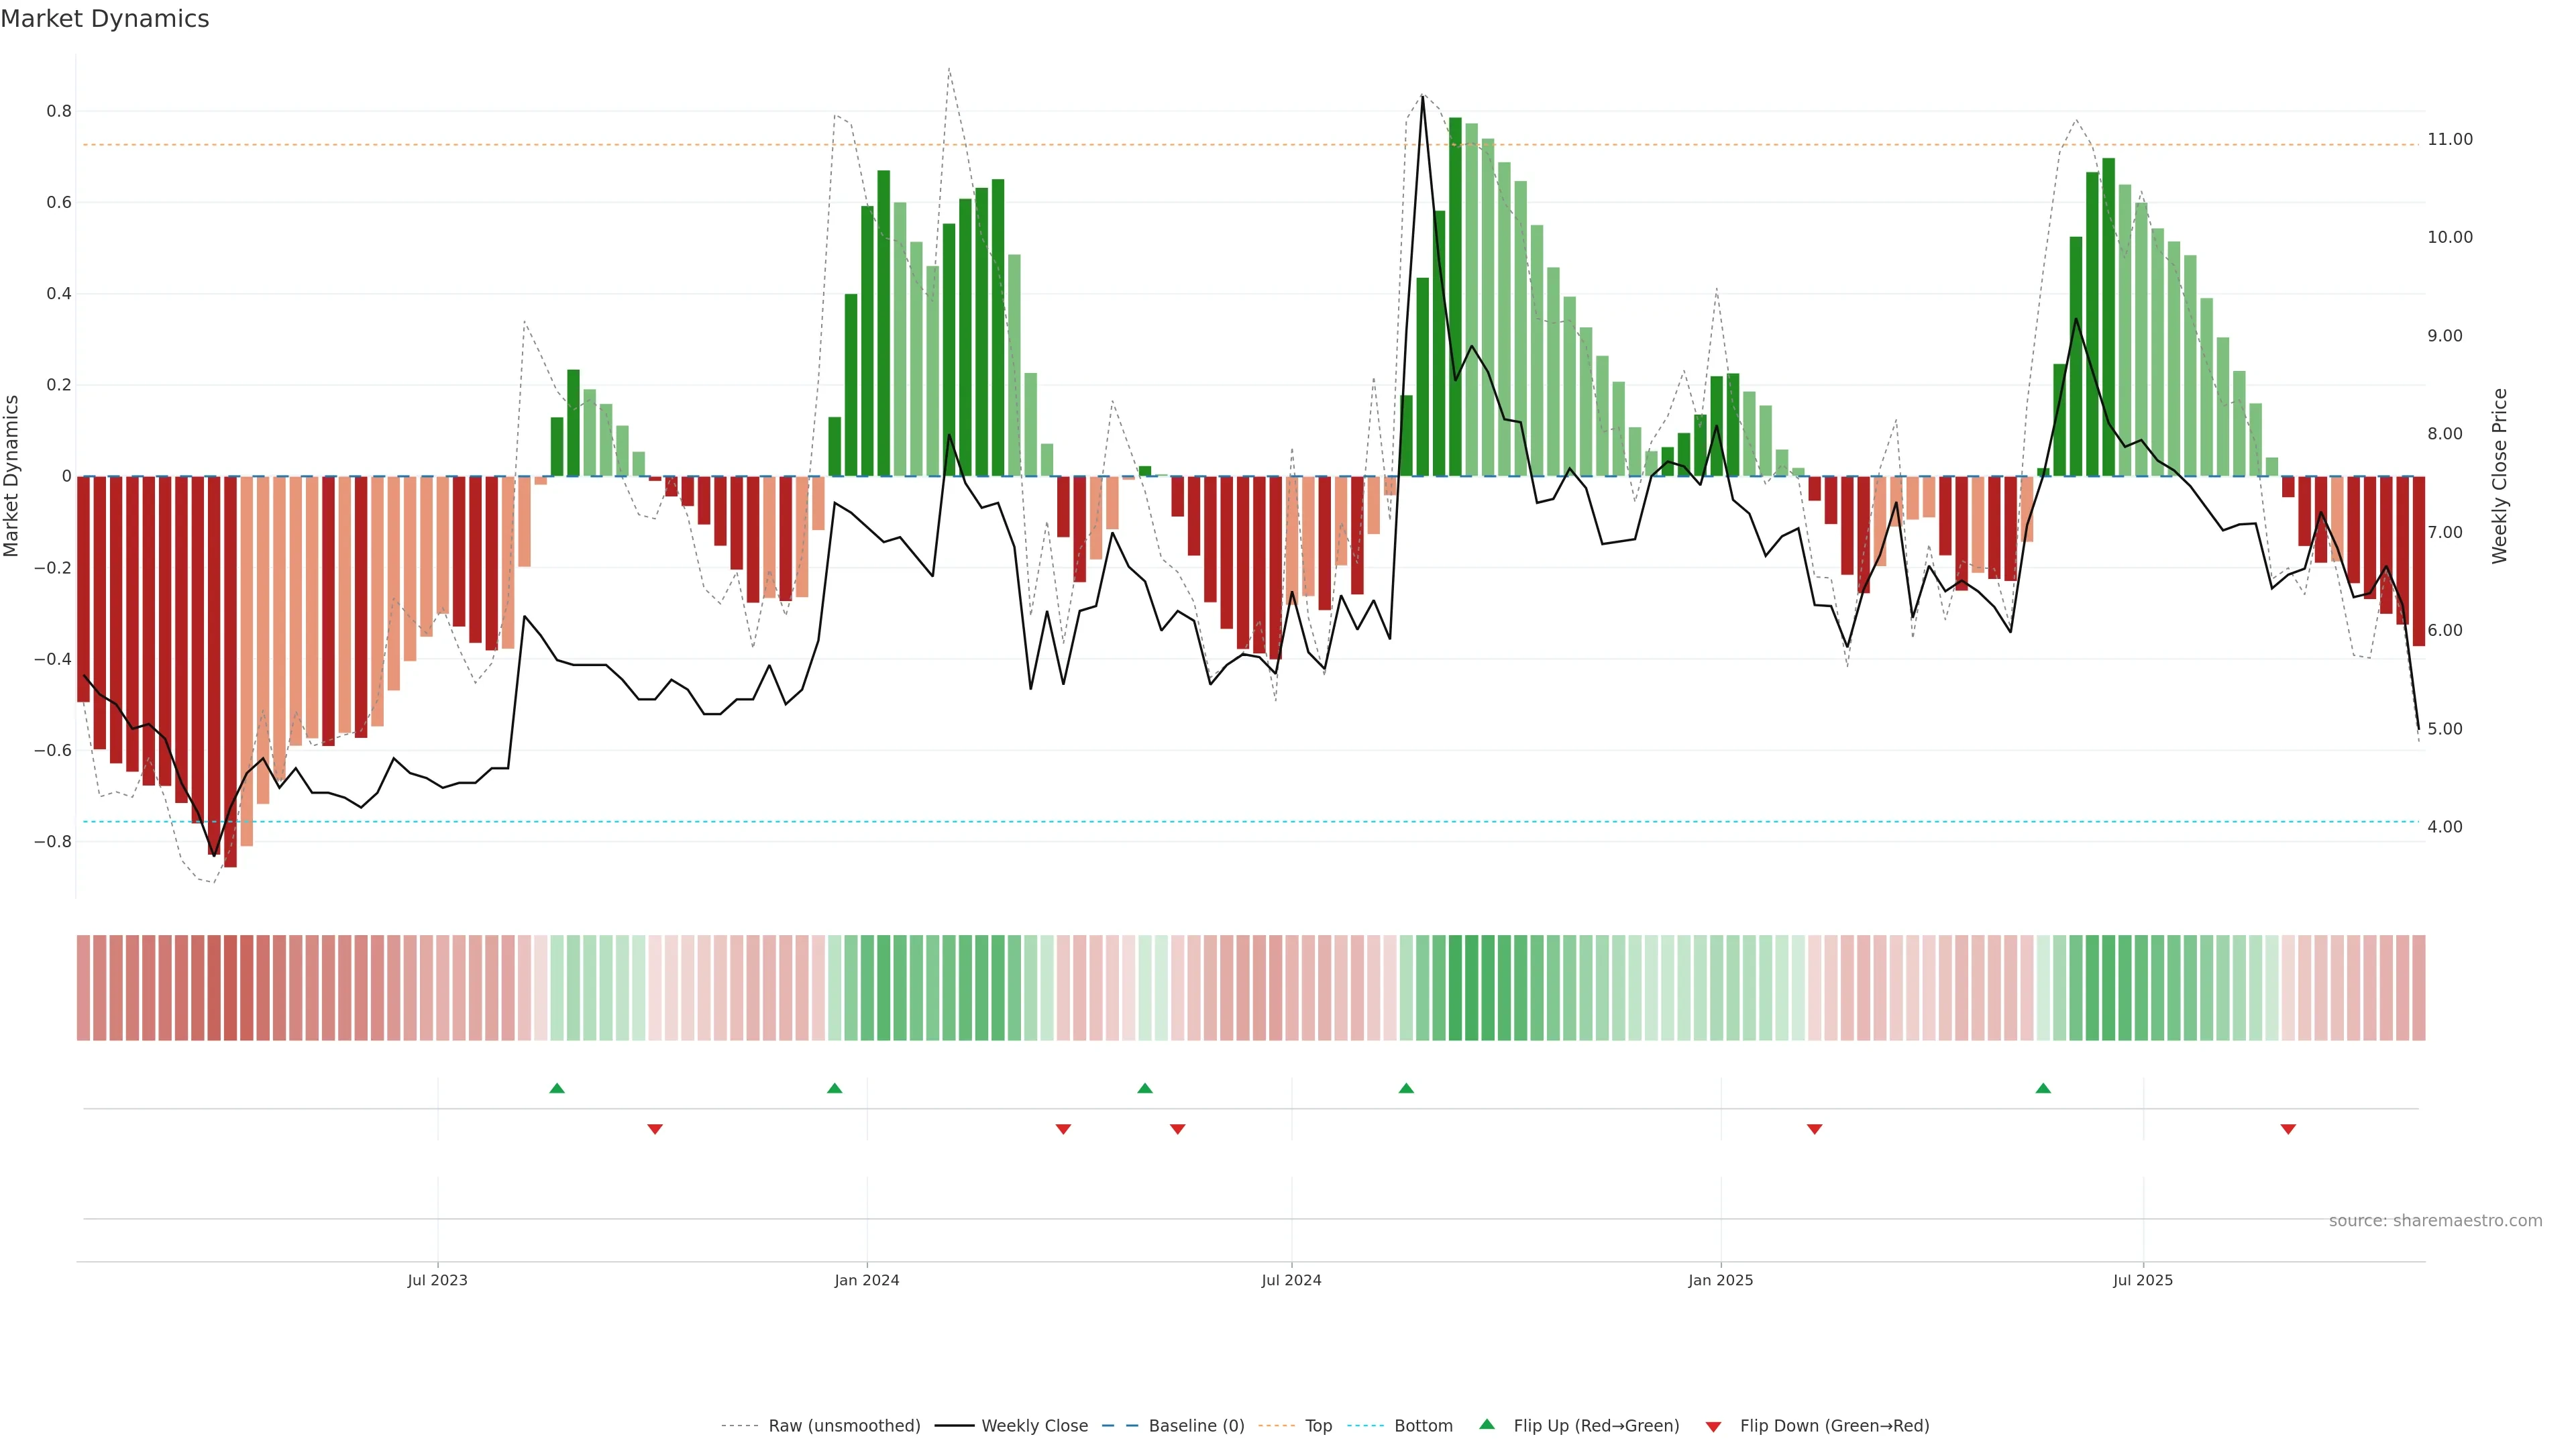The image size is (2576, 1449).
Task: Click the green Flip Up marker after Jul 2024
Action: click(1406, 1088)
